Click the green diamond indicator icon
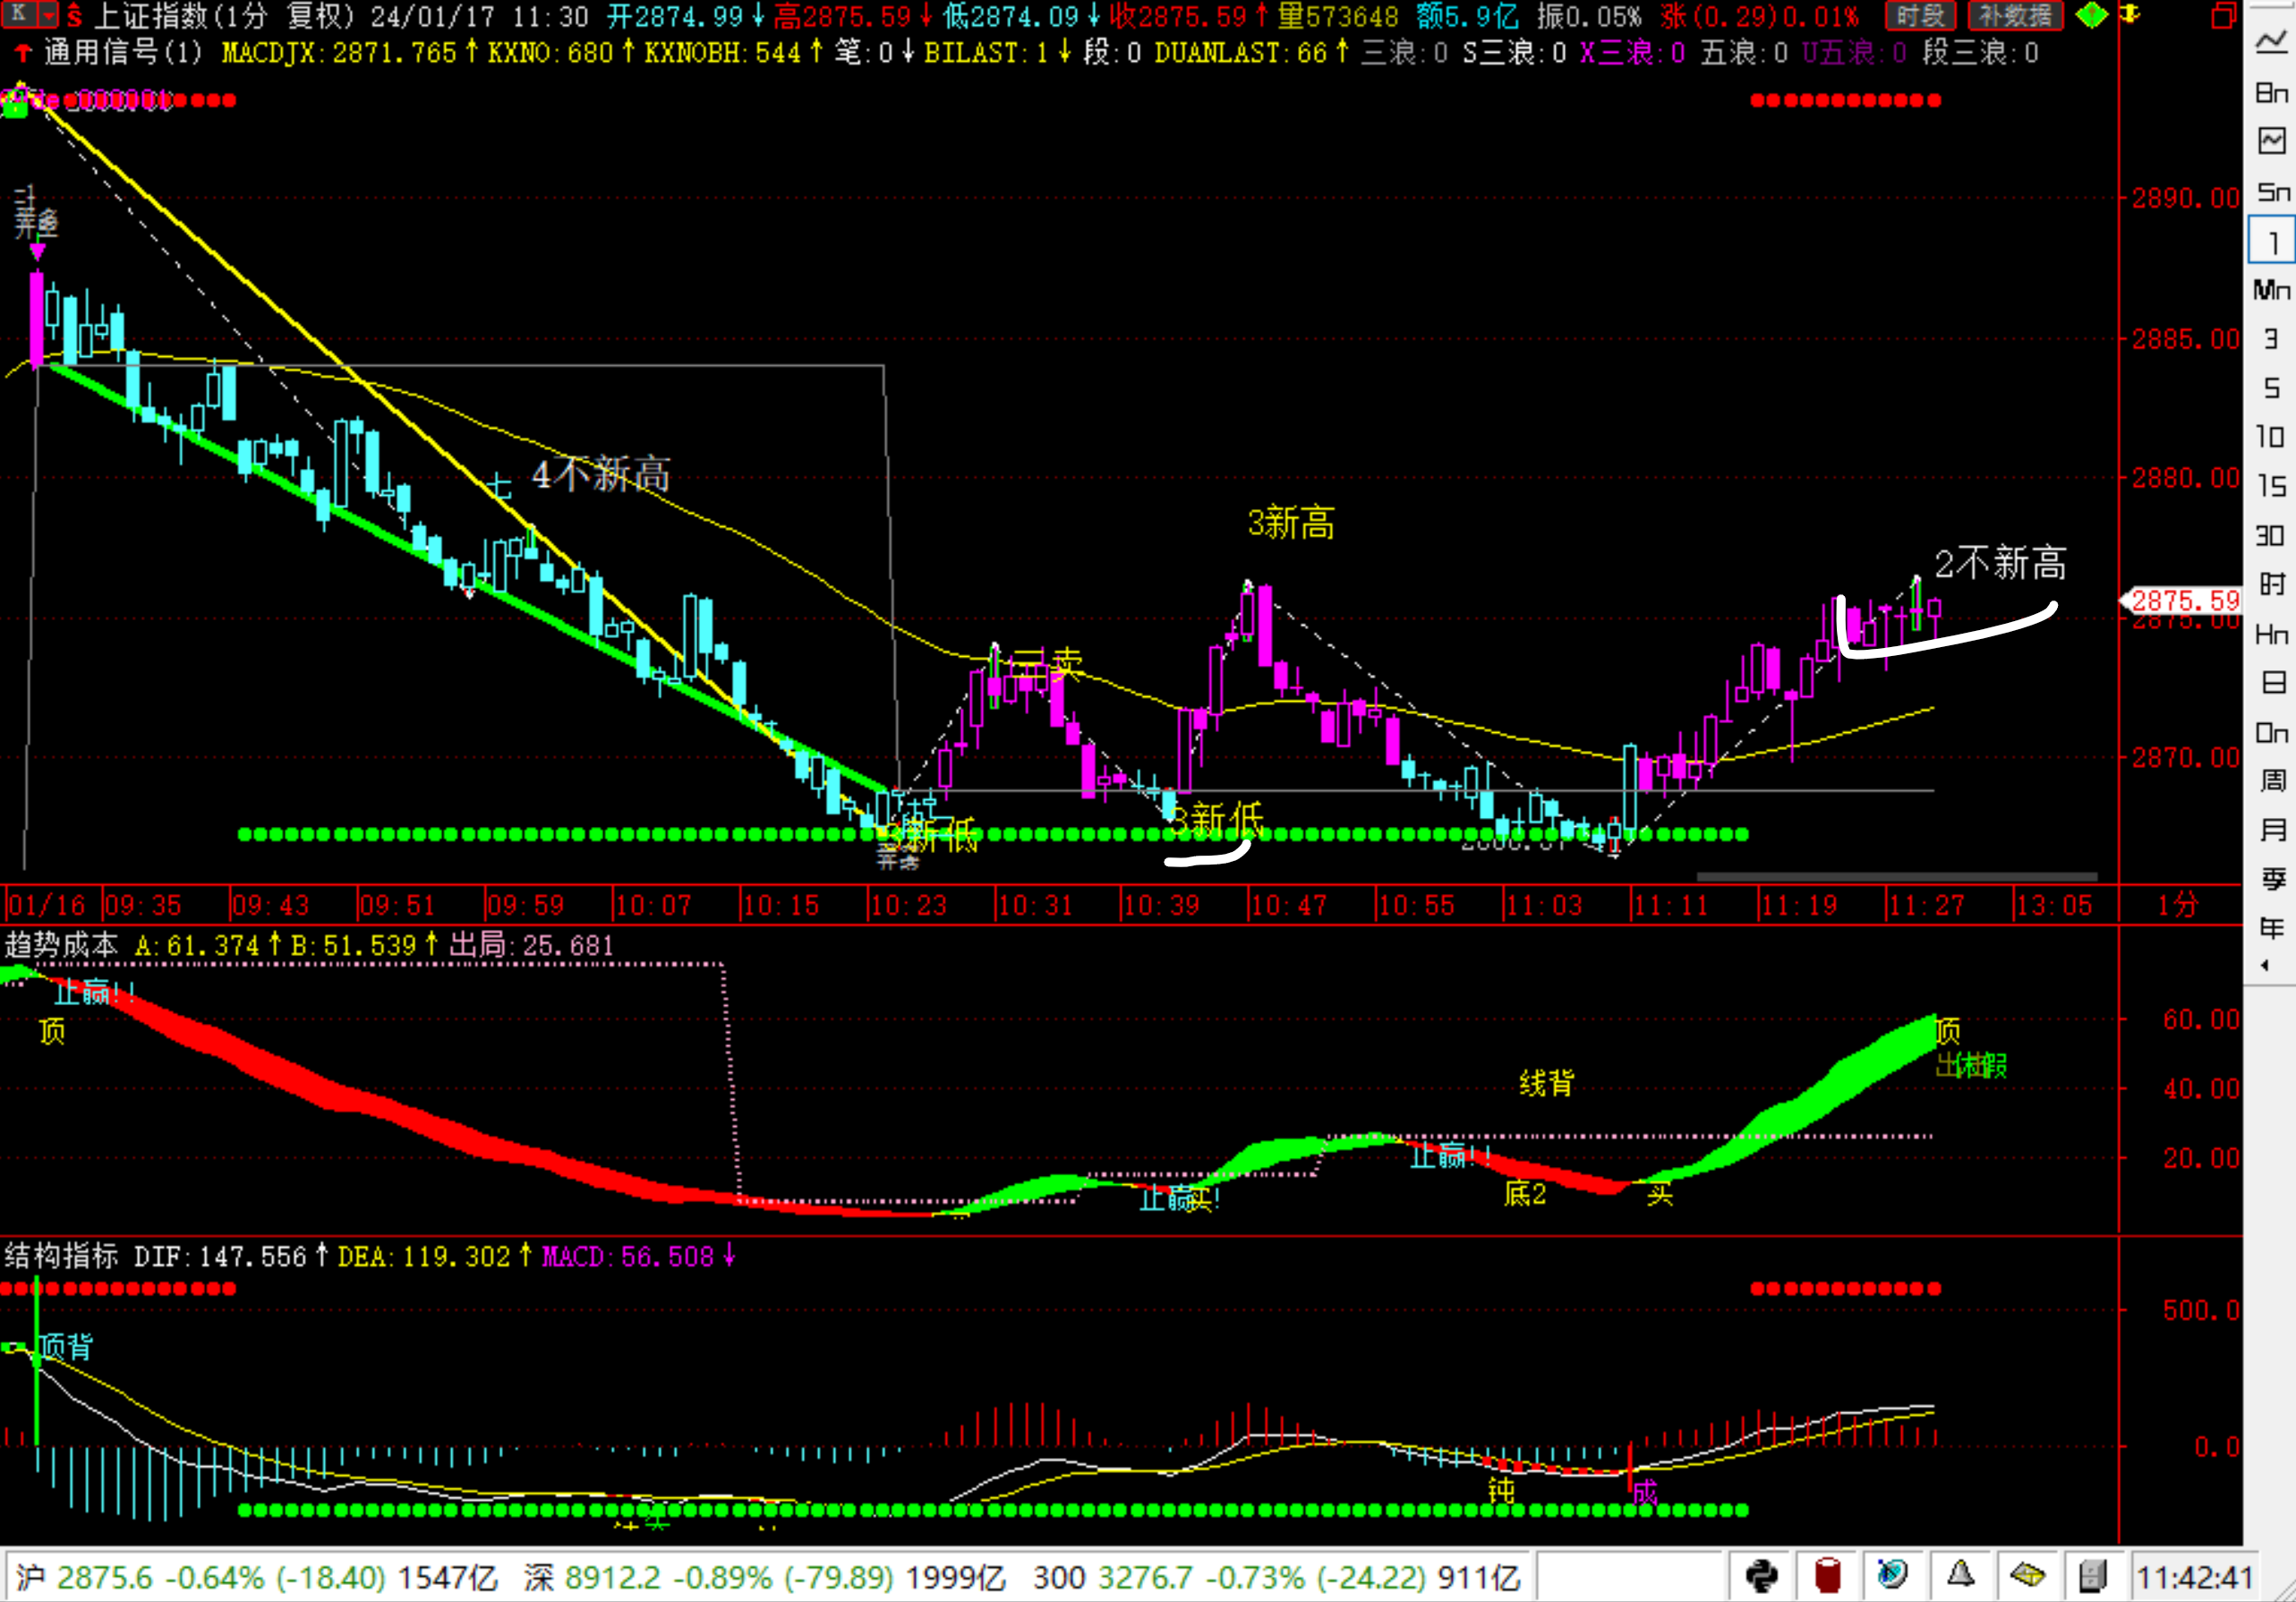2296x1602 pixels. [2091, 16]
